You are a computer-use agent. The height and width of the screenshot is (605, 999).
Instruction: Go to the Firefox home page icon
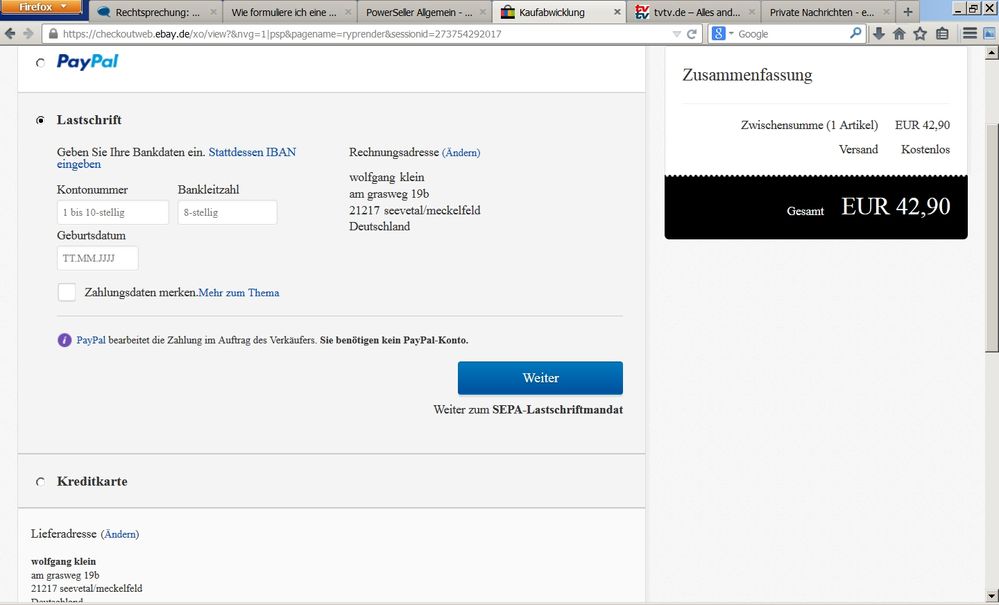click(899, 33)
